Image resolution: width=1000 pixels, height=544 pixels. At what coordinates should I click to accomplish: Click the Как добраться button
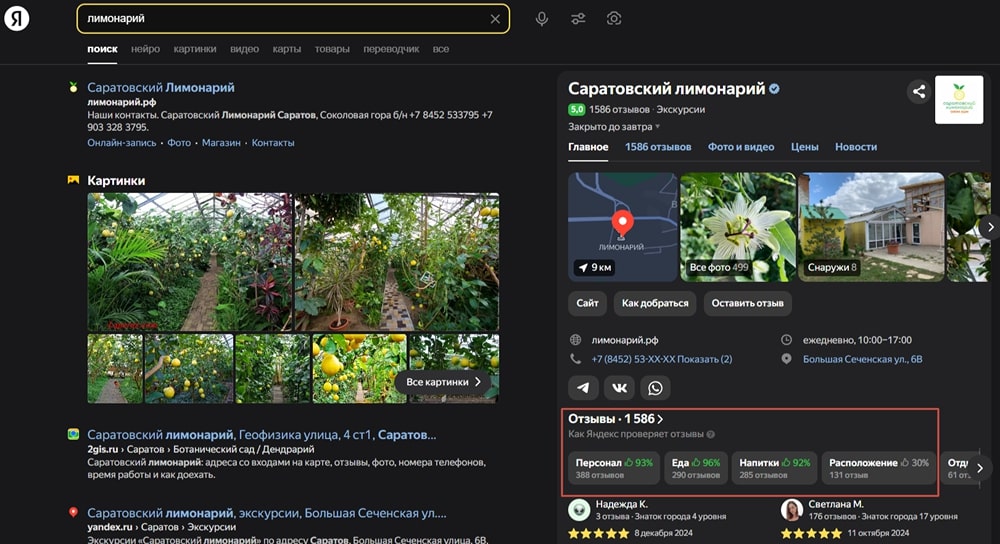click(x=655, y=303)
